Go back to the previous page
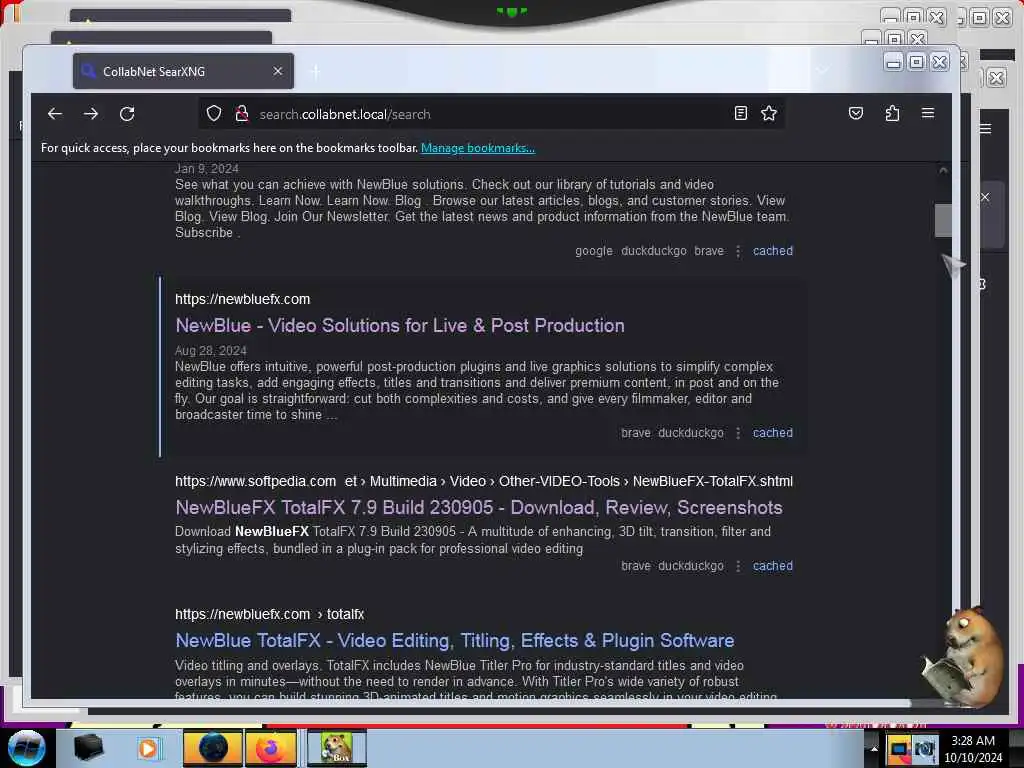Screen dimensions: 1024x768 click(x=55, y=114)
